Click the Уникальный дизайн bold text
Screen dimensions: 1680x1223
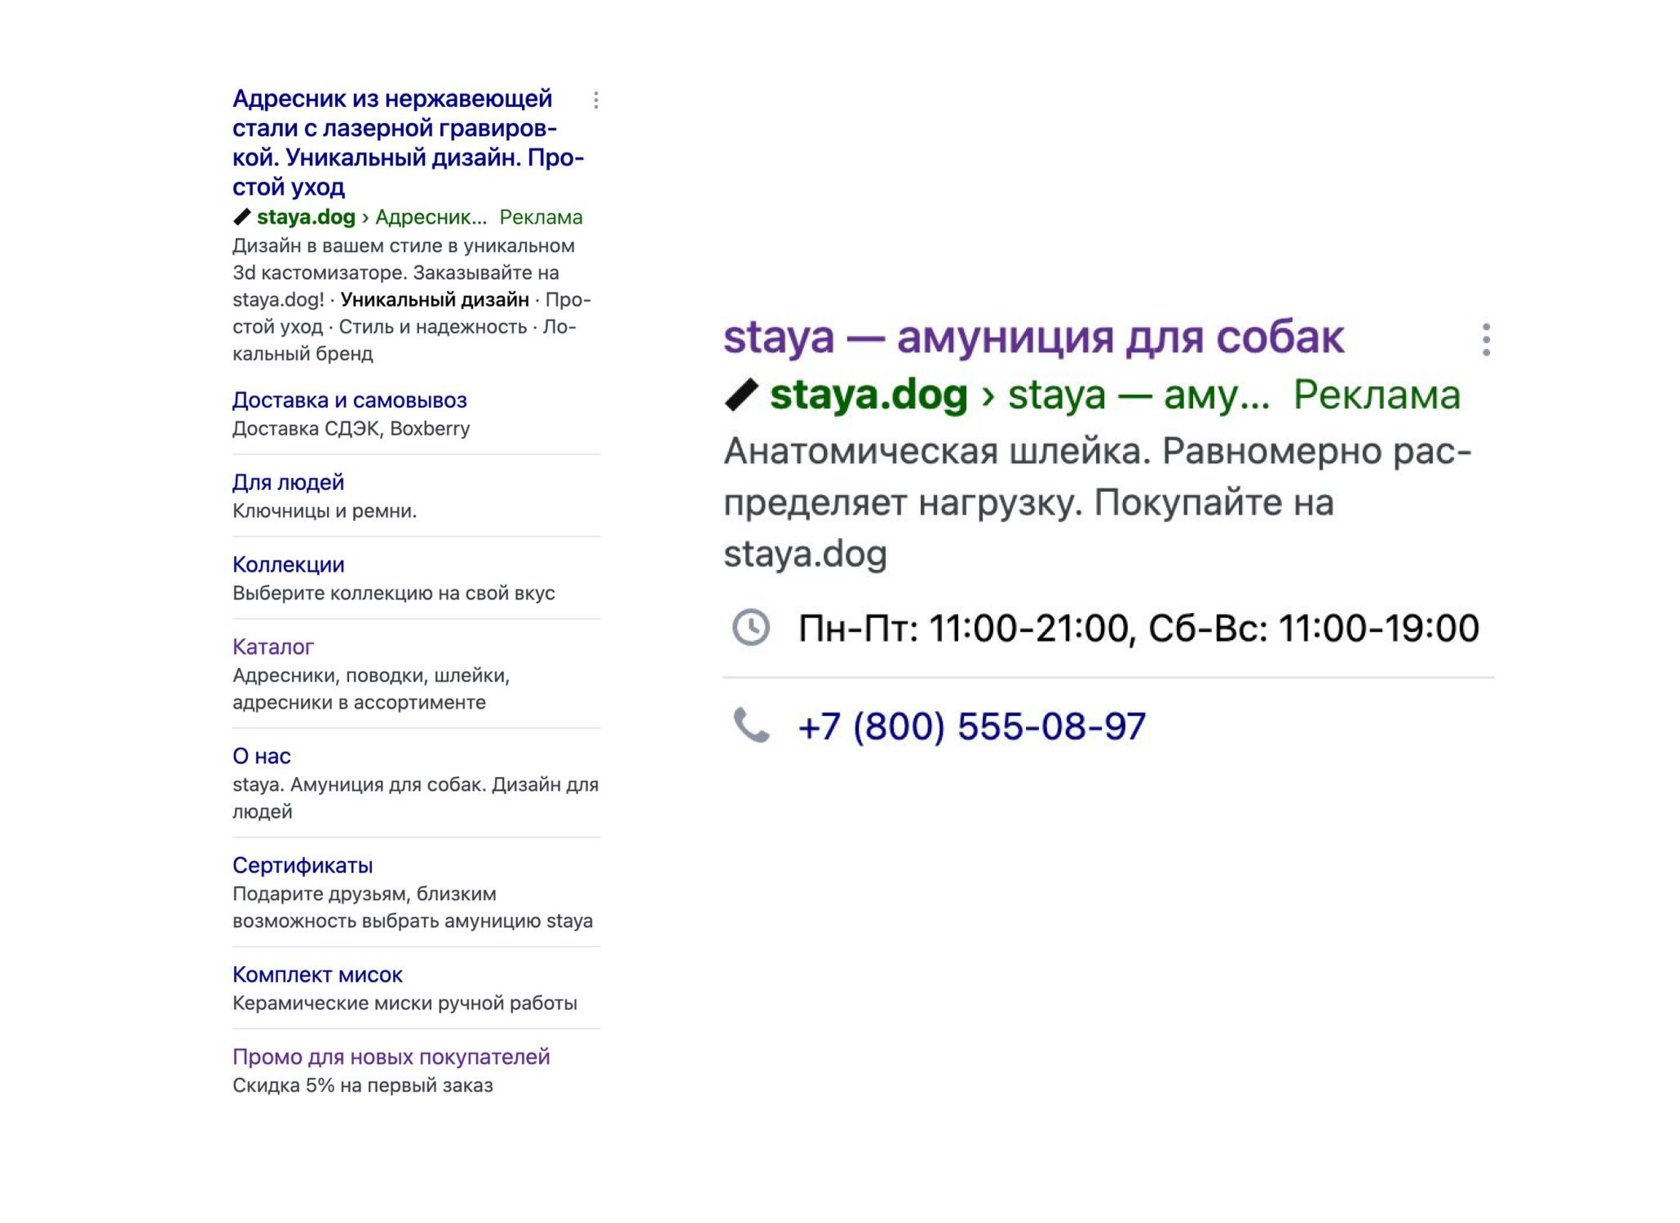point(434,299)
